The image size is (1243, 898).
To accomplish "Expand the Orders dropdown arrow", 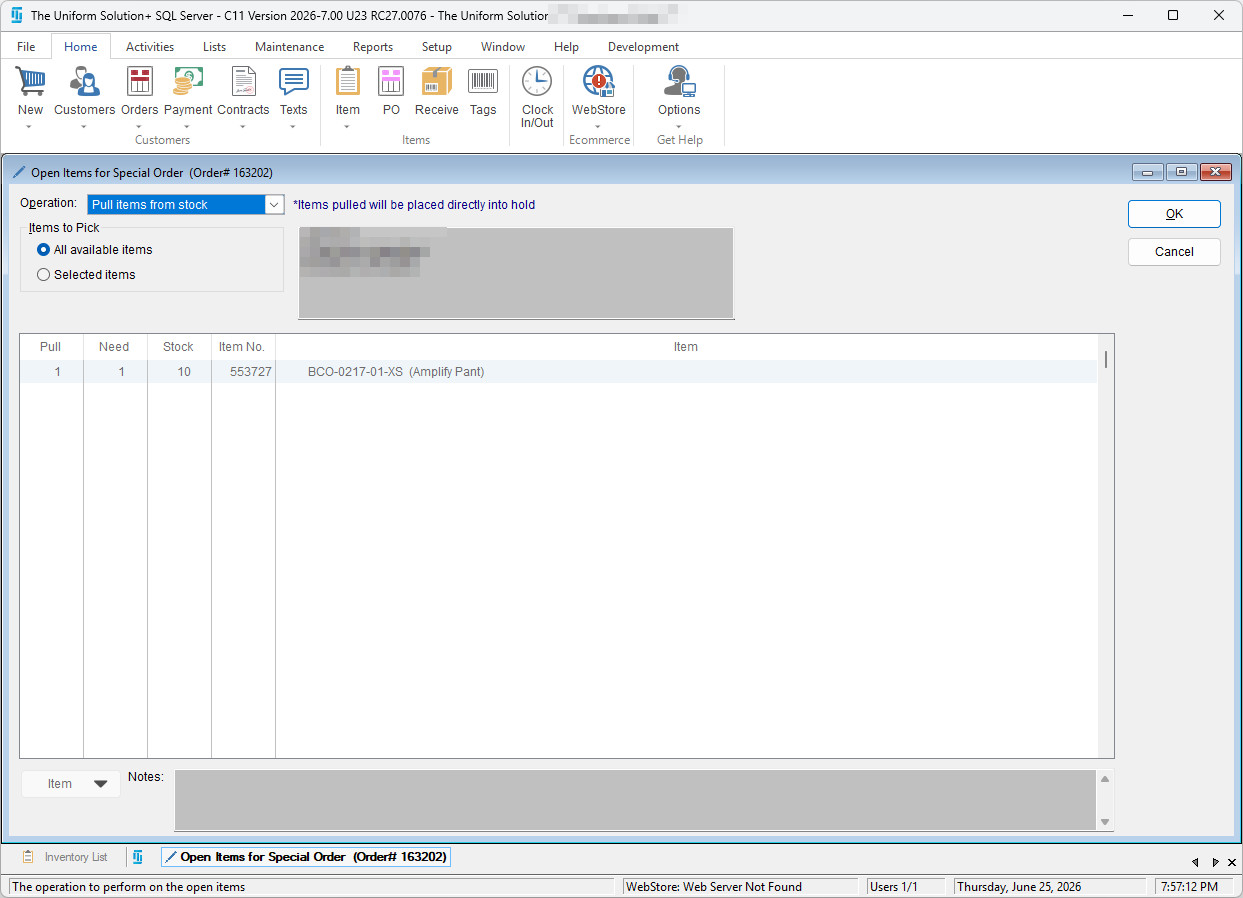I will (140, 127).
